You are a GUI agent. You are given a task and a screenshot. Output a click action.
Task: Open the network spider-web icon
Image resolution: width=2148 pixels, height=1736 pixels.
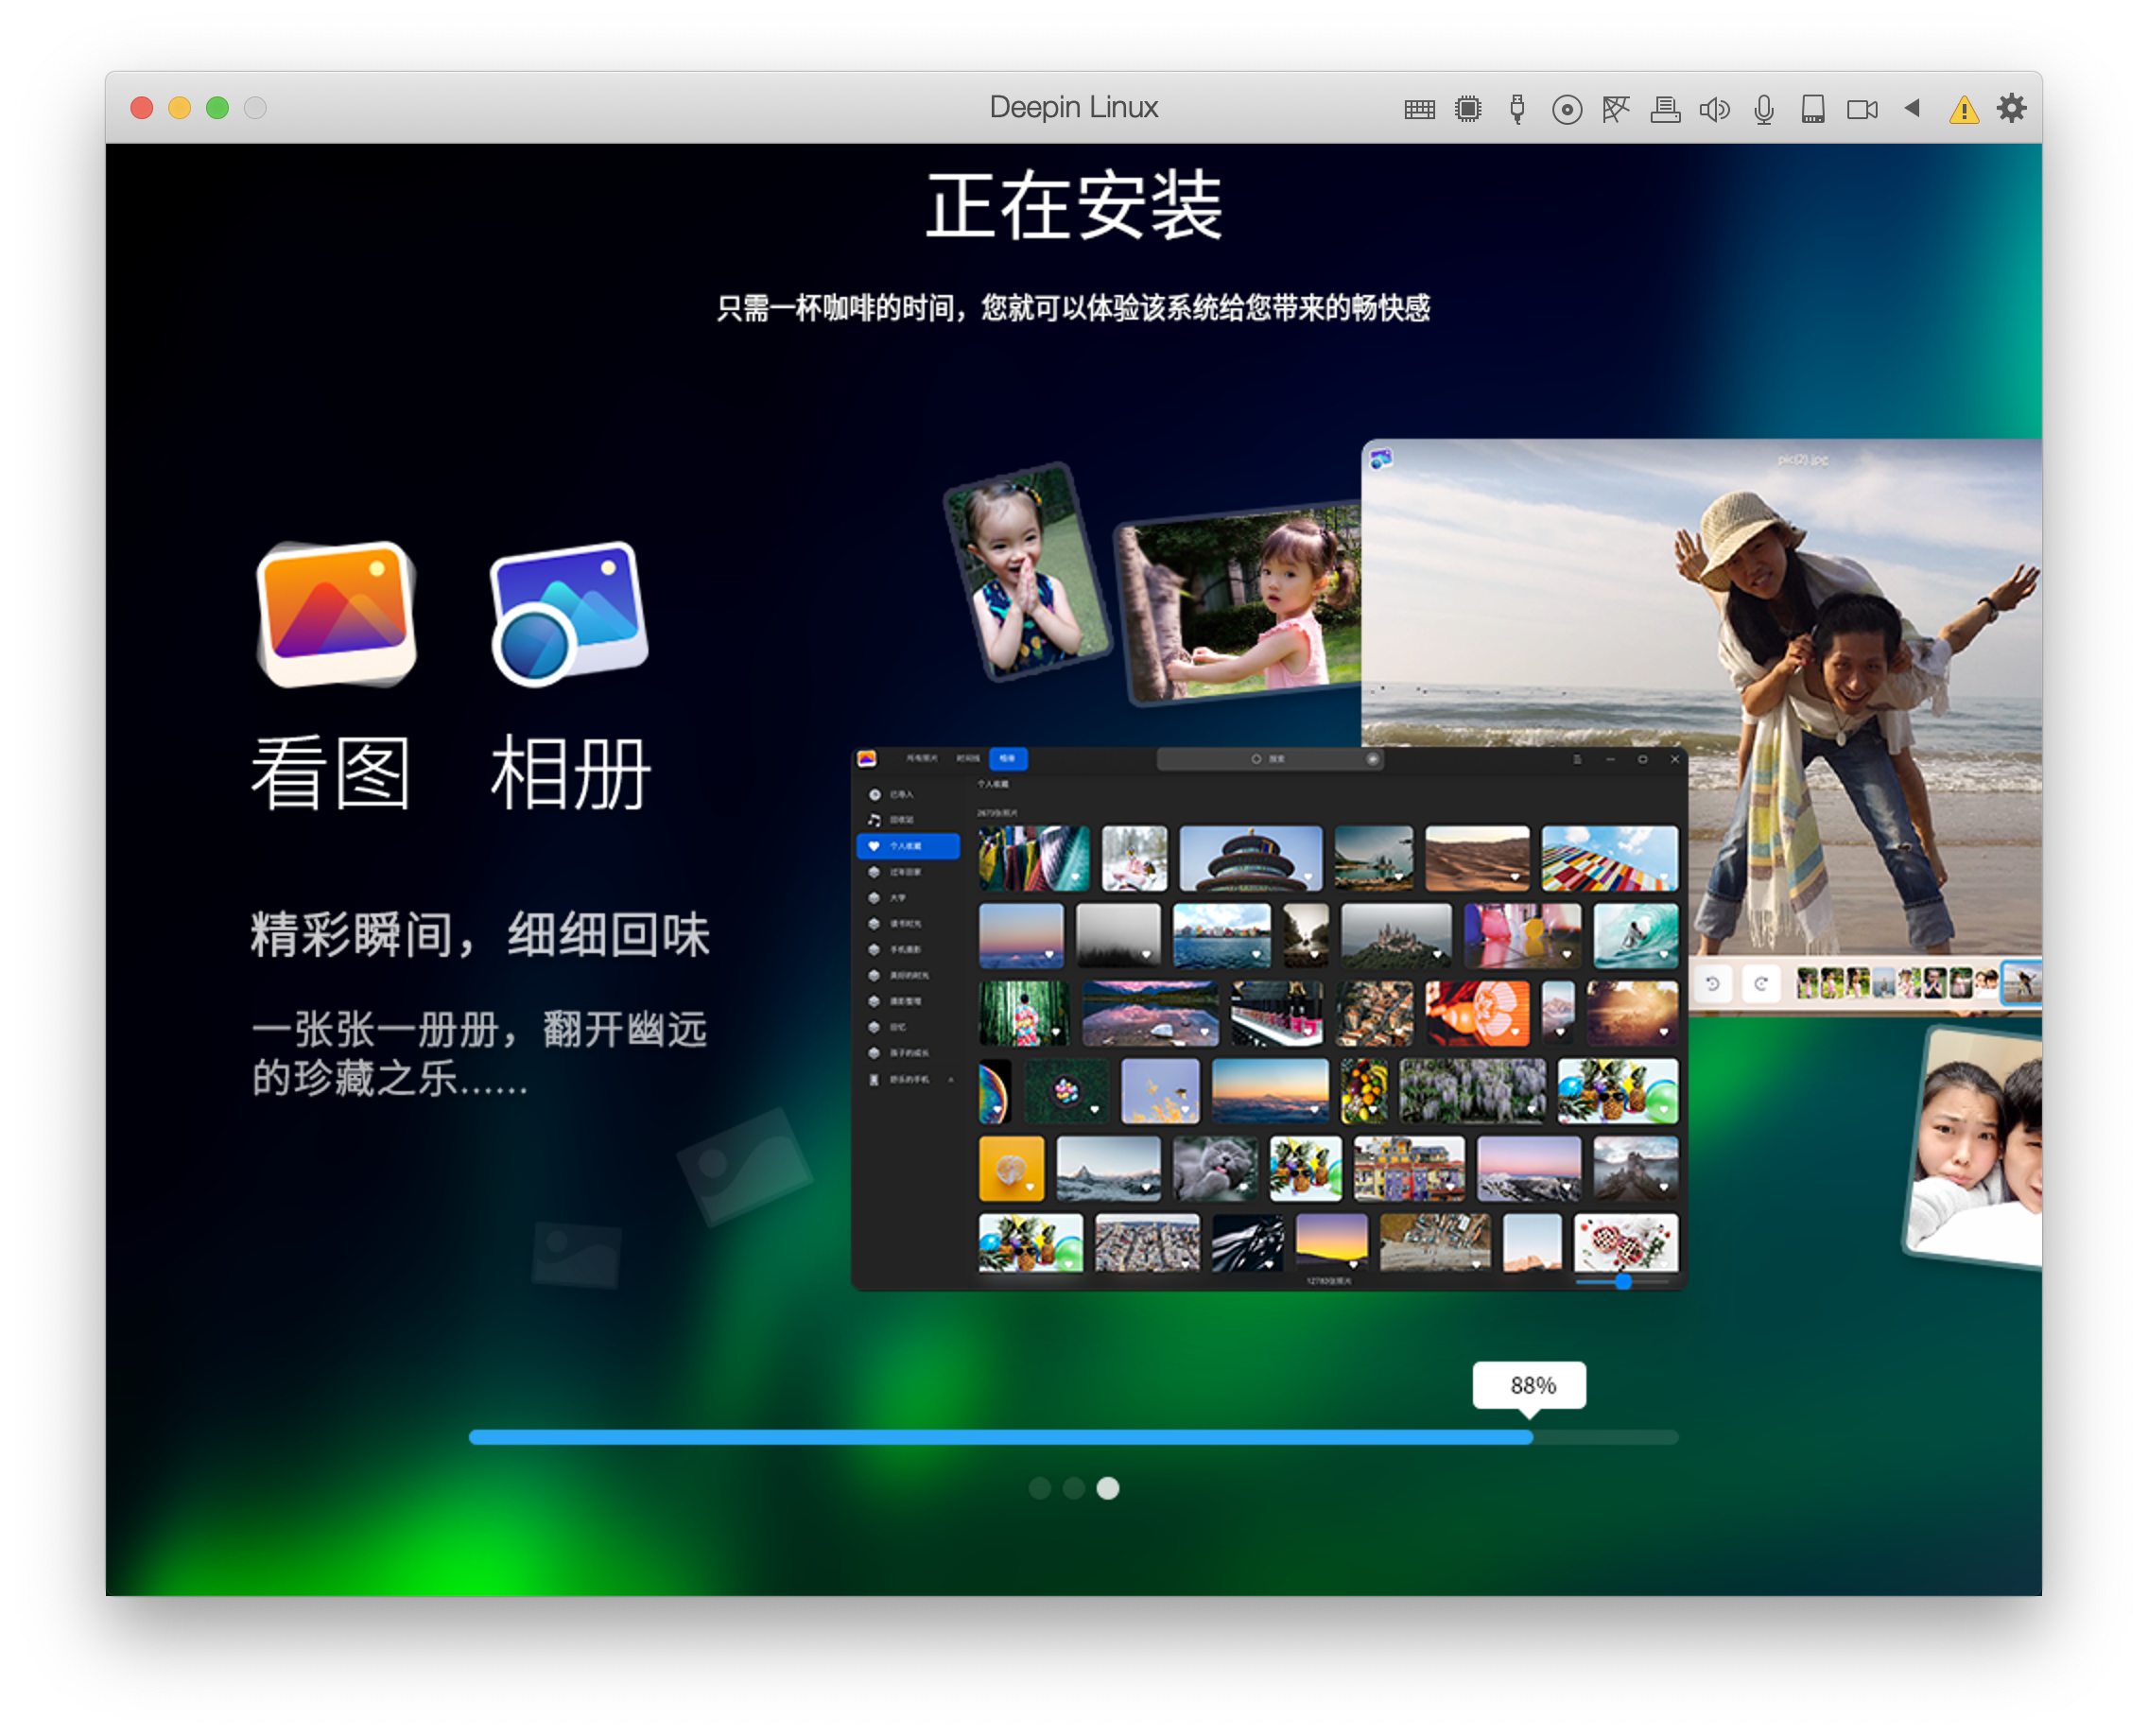point(1616,108)
